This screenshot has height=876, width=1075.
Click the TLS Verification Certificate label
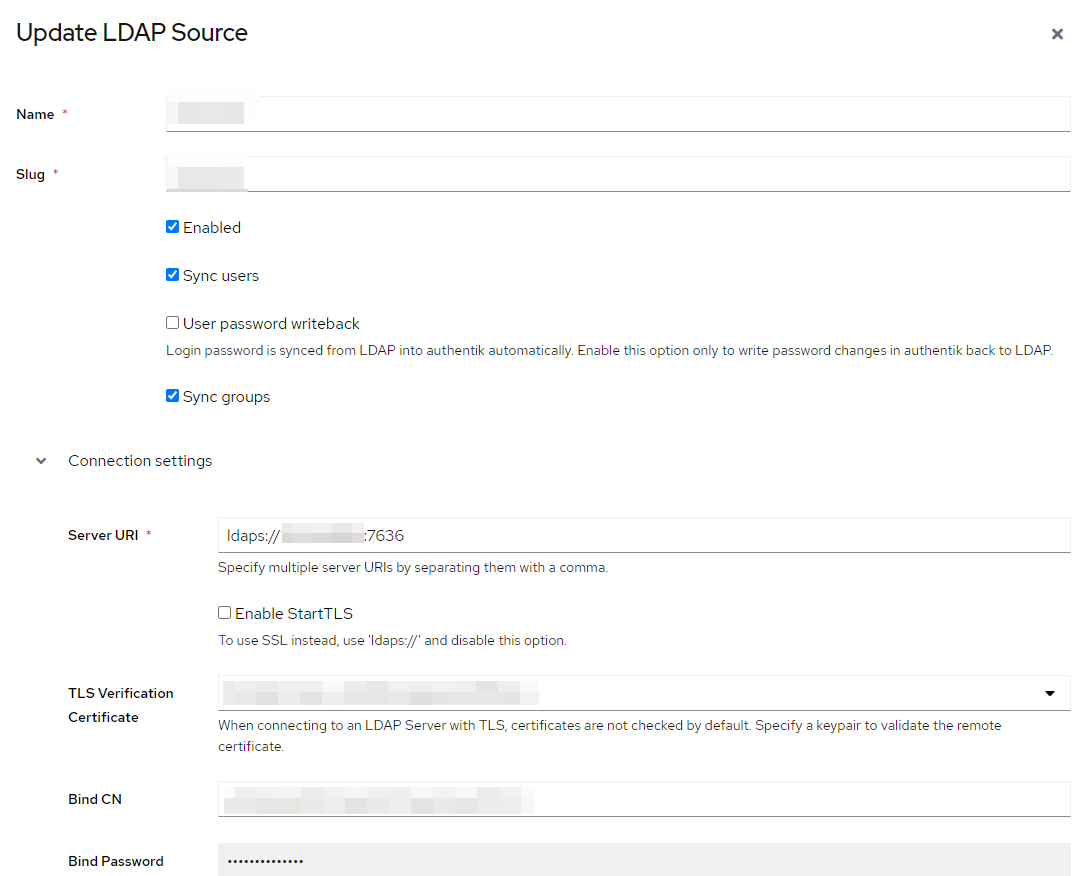(120, 704)
